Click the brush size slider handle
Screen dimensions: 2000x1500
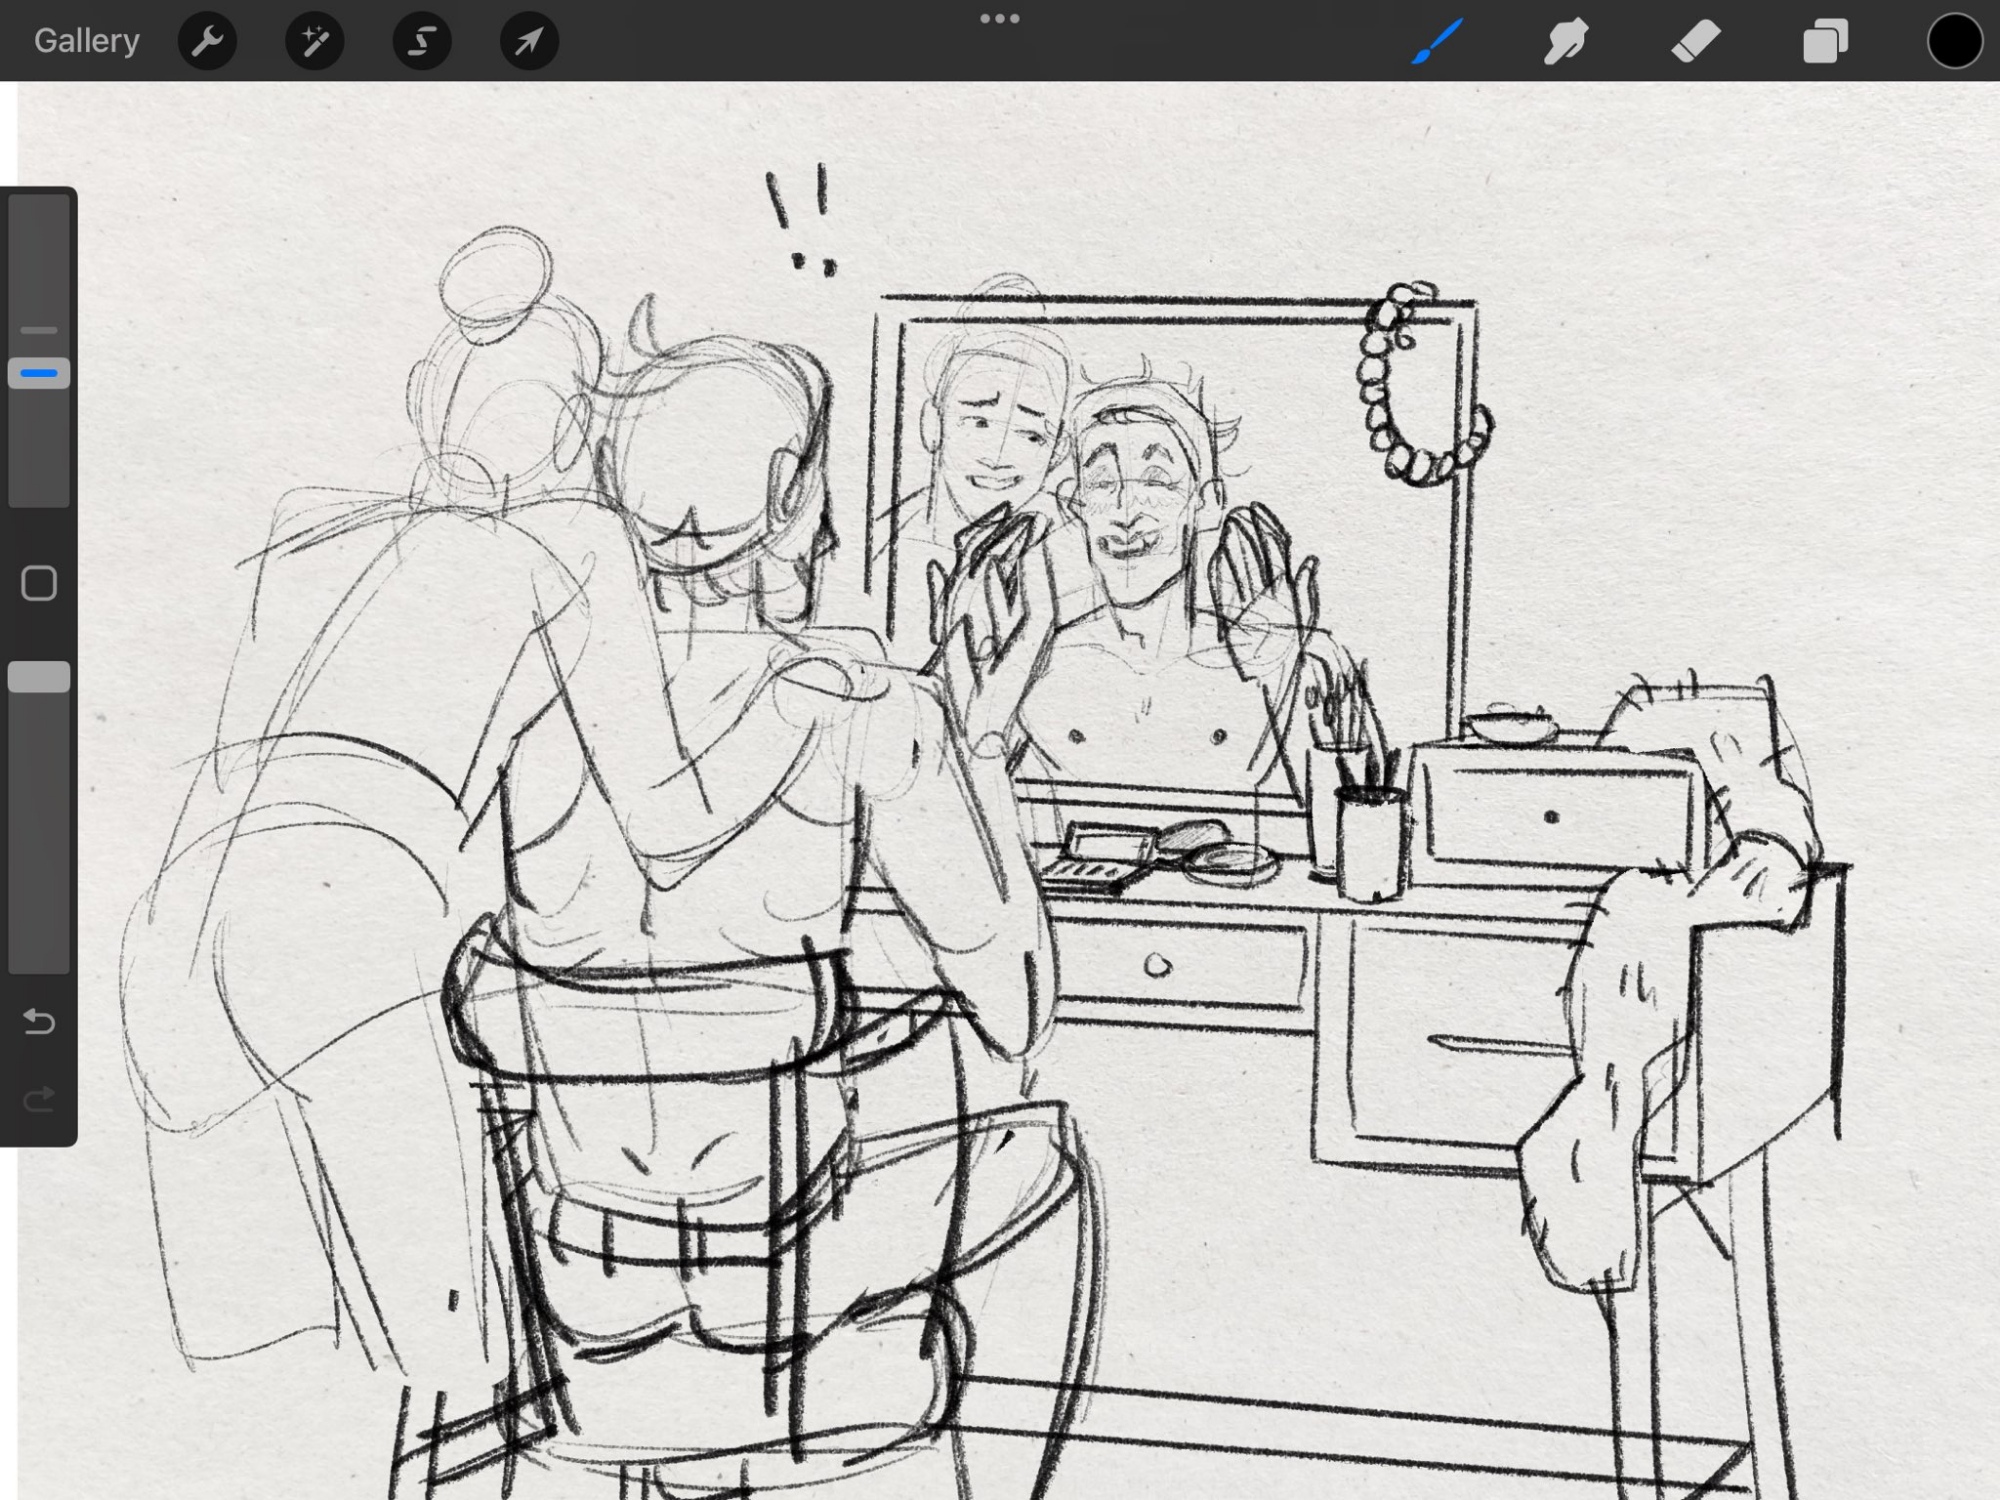click(x=39, y=373)
